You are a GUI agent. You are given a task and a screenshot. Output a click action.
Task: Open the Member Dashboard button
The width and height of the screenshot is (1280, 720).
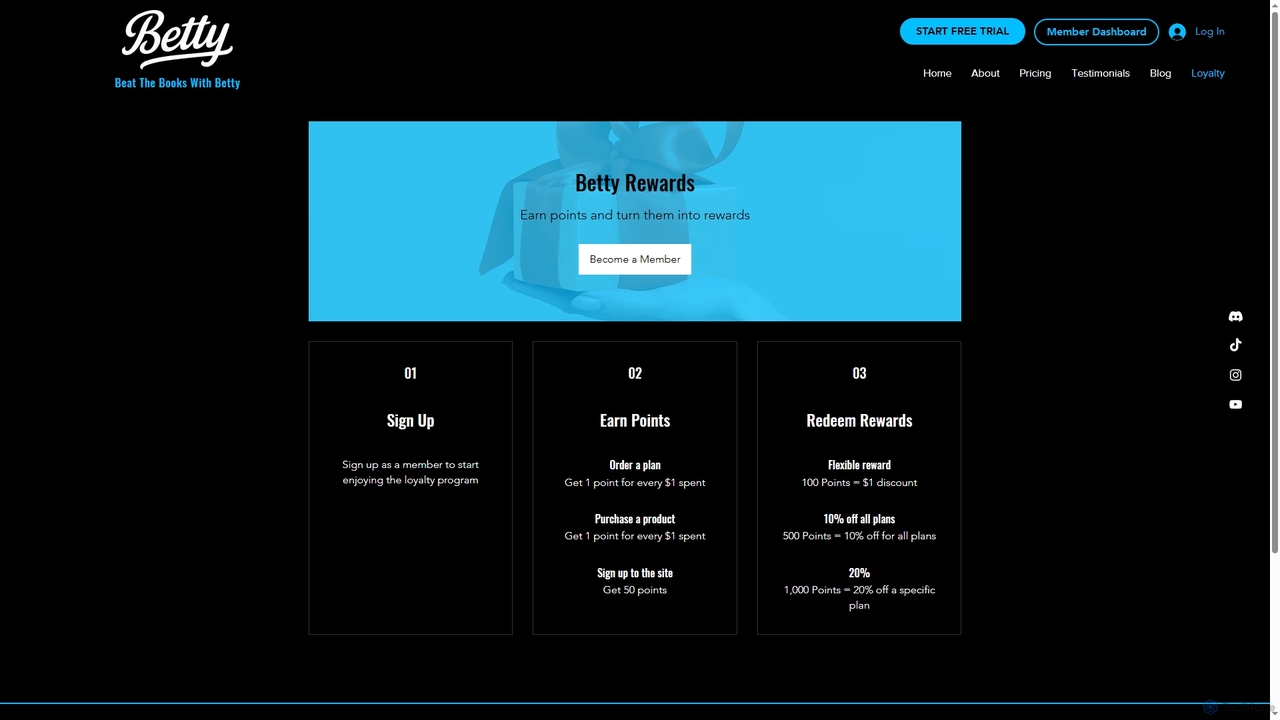click(1096, 32)
